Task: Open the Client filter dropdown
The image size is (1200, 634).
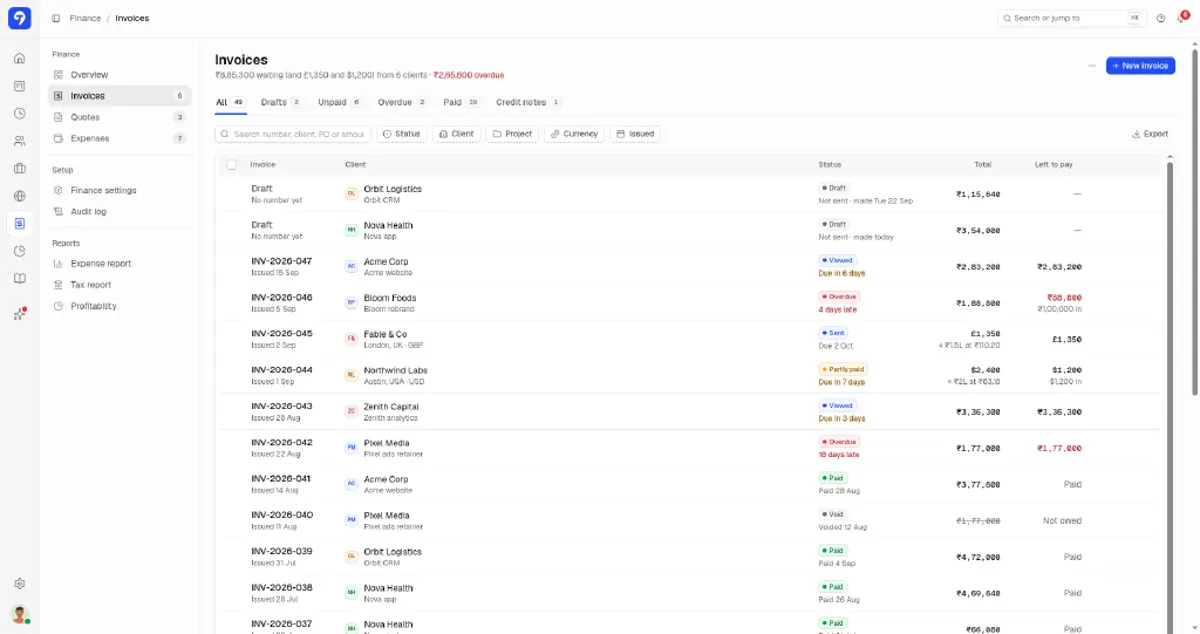Action: coord(456,134)
